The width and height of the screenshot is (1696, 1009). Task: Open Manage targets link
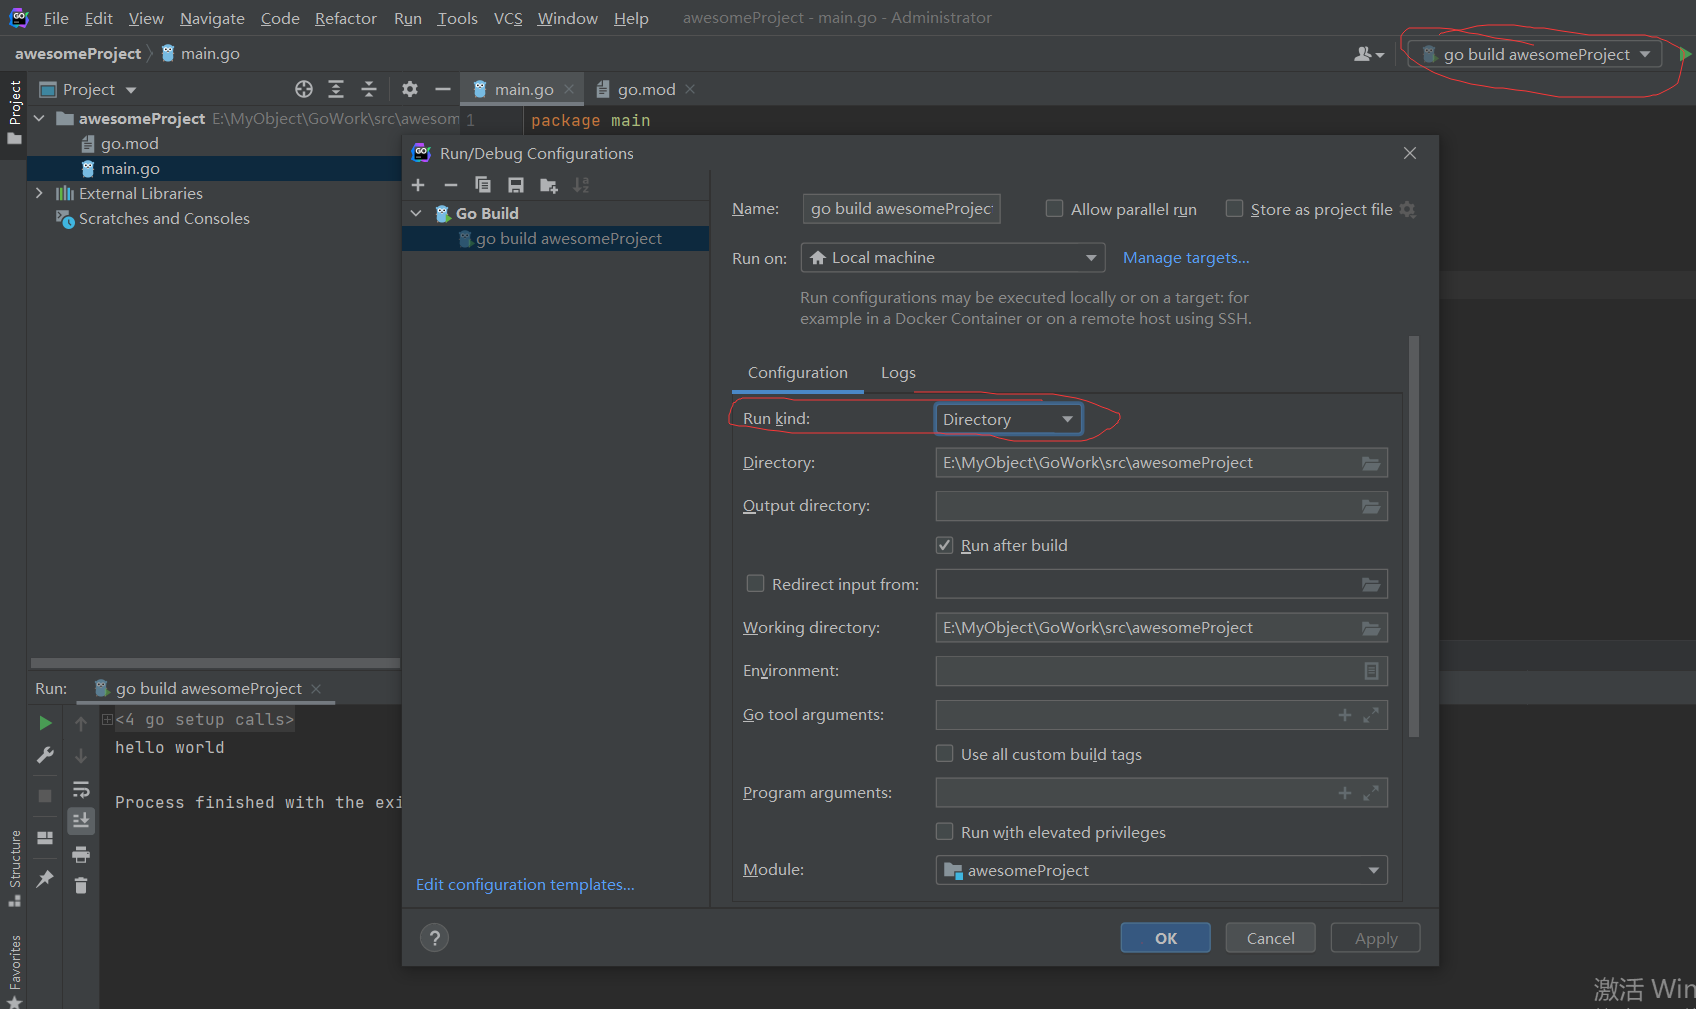[x=1186, y=258]
